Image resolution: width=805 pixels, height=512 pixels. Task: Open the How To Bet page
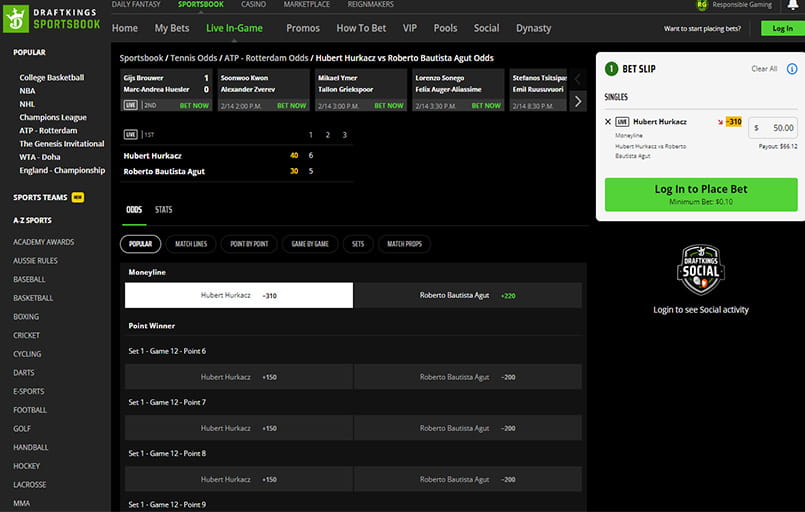click(361, 28)
